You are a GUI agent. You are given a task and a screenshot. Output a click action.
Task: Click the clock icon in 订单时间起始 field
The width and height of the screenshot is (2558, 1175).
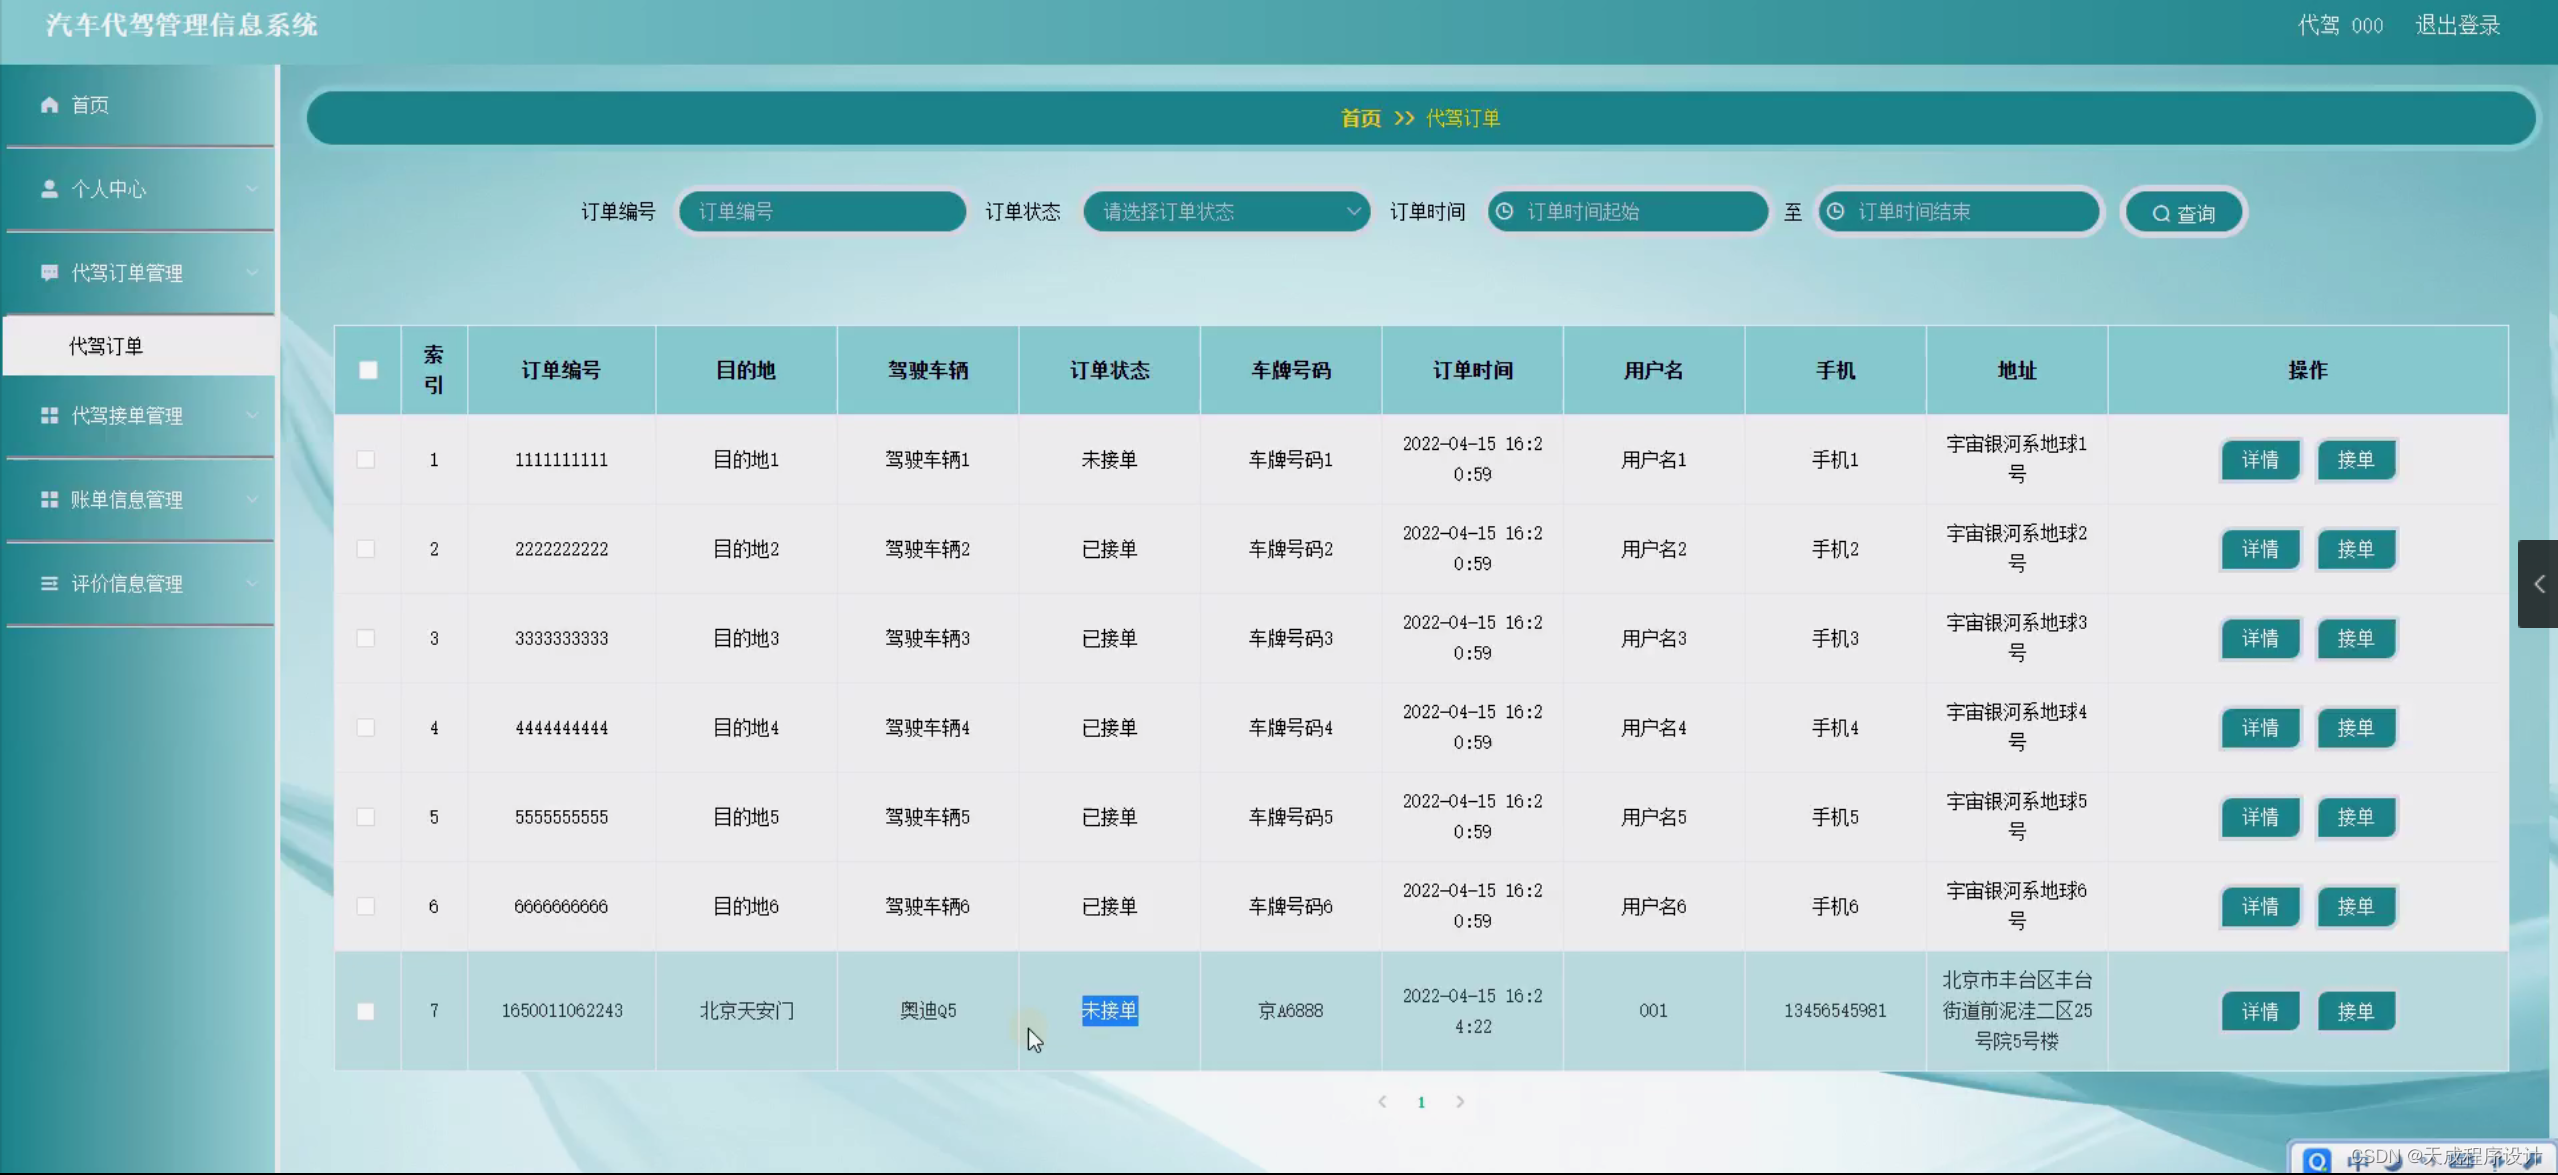click(1504, 211)
